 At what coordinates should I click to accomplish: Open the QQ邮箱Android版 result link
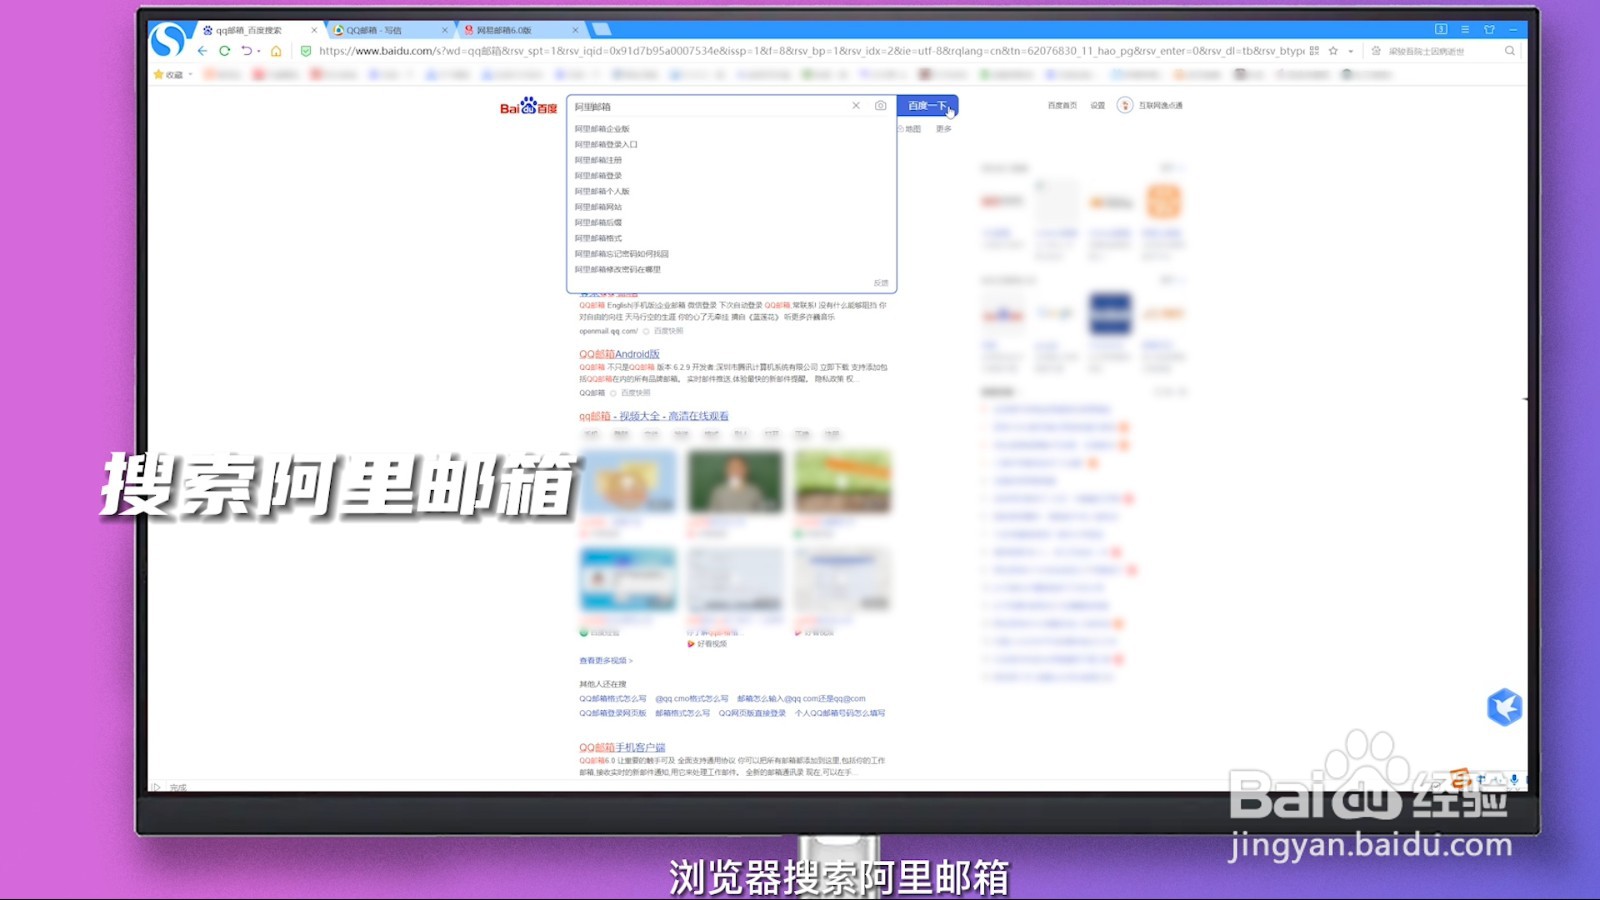(619, 354)
